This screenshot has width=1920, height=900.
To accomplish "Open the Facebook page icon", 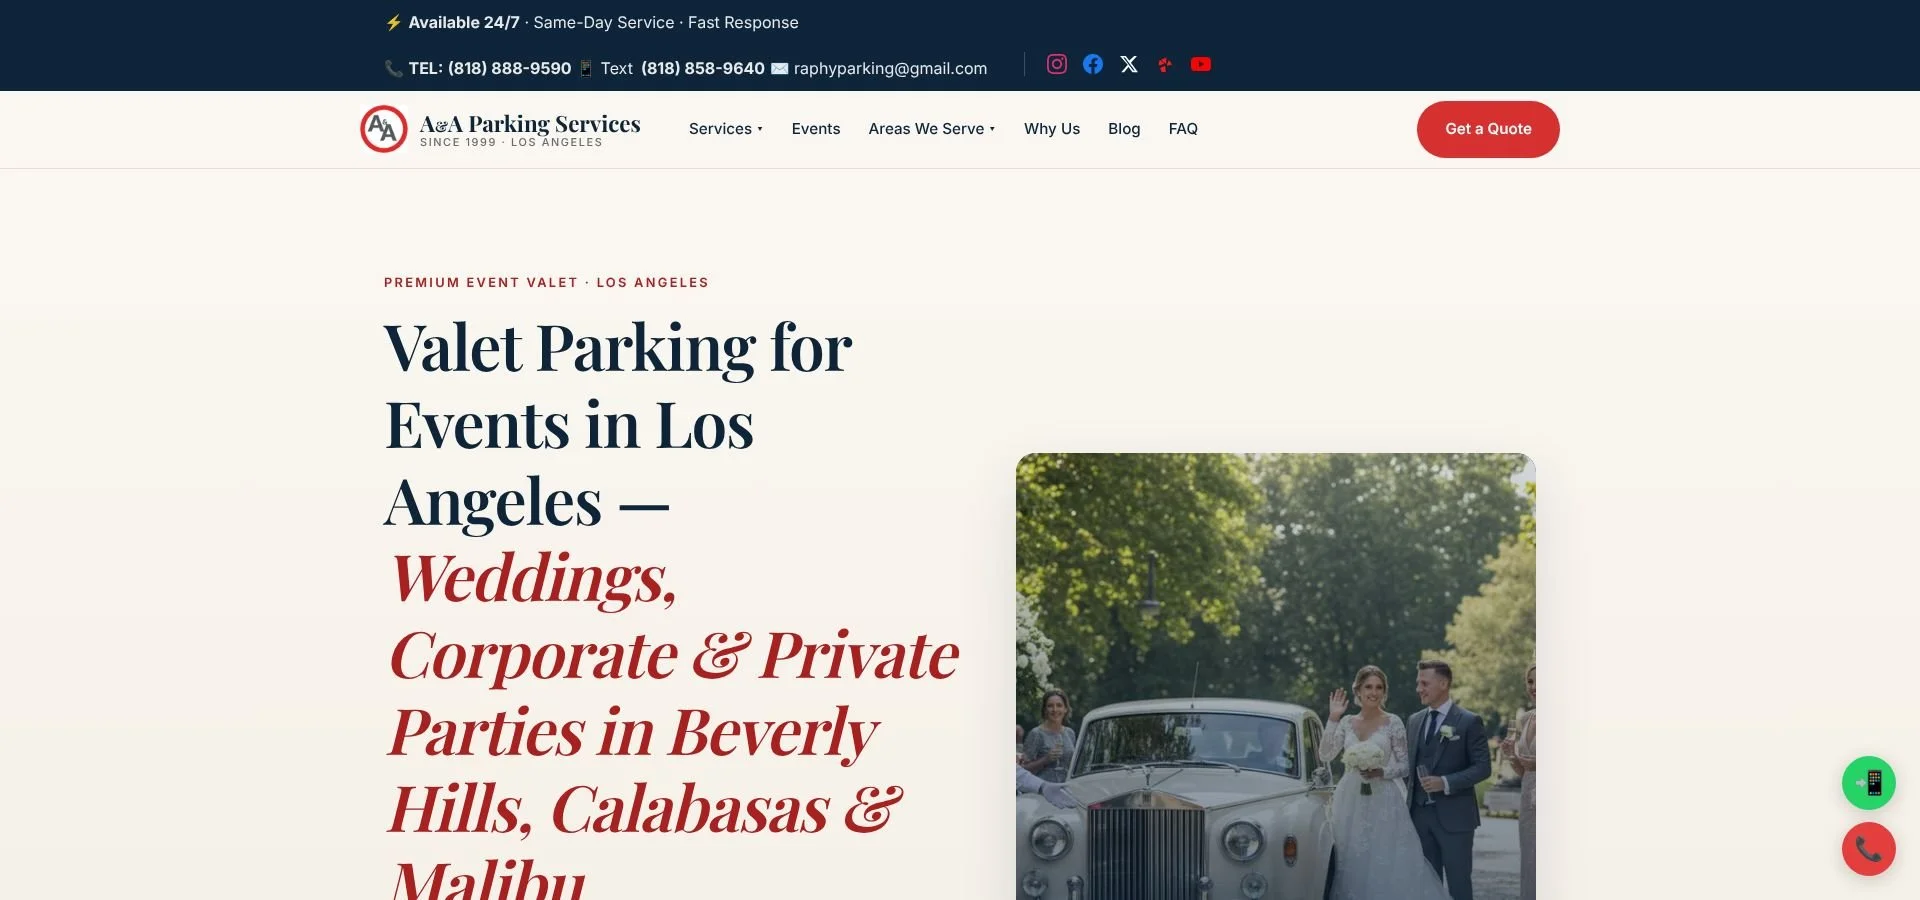I will tap(1093, 64).
